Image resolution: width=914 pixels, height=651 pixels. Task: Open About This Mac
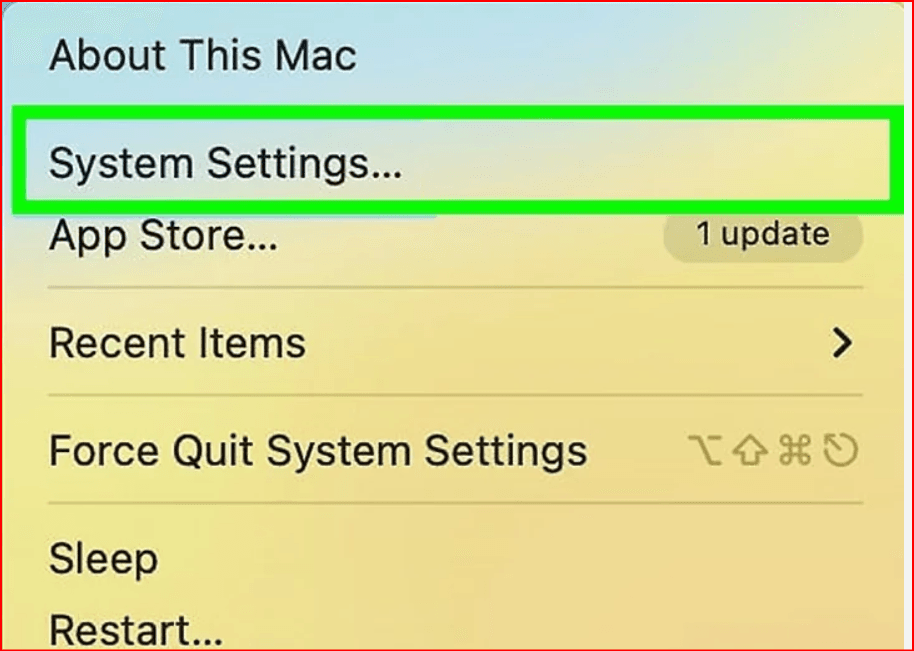click(x=202, y=56)
